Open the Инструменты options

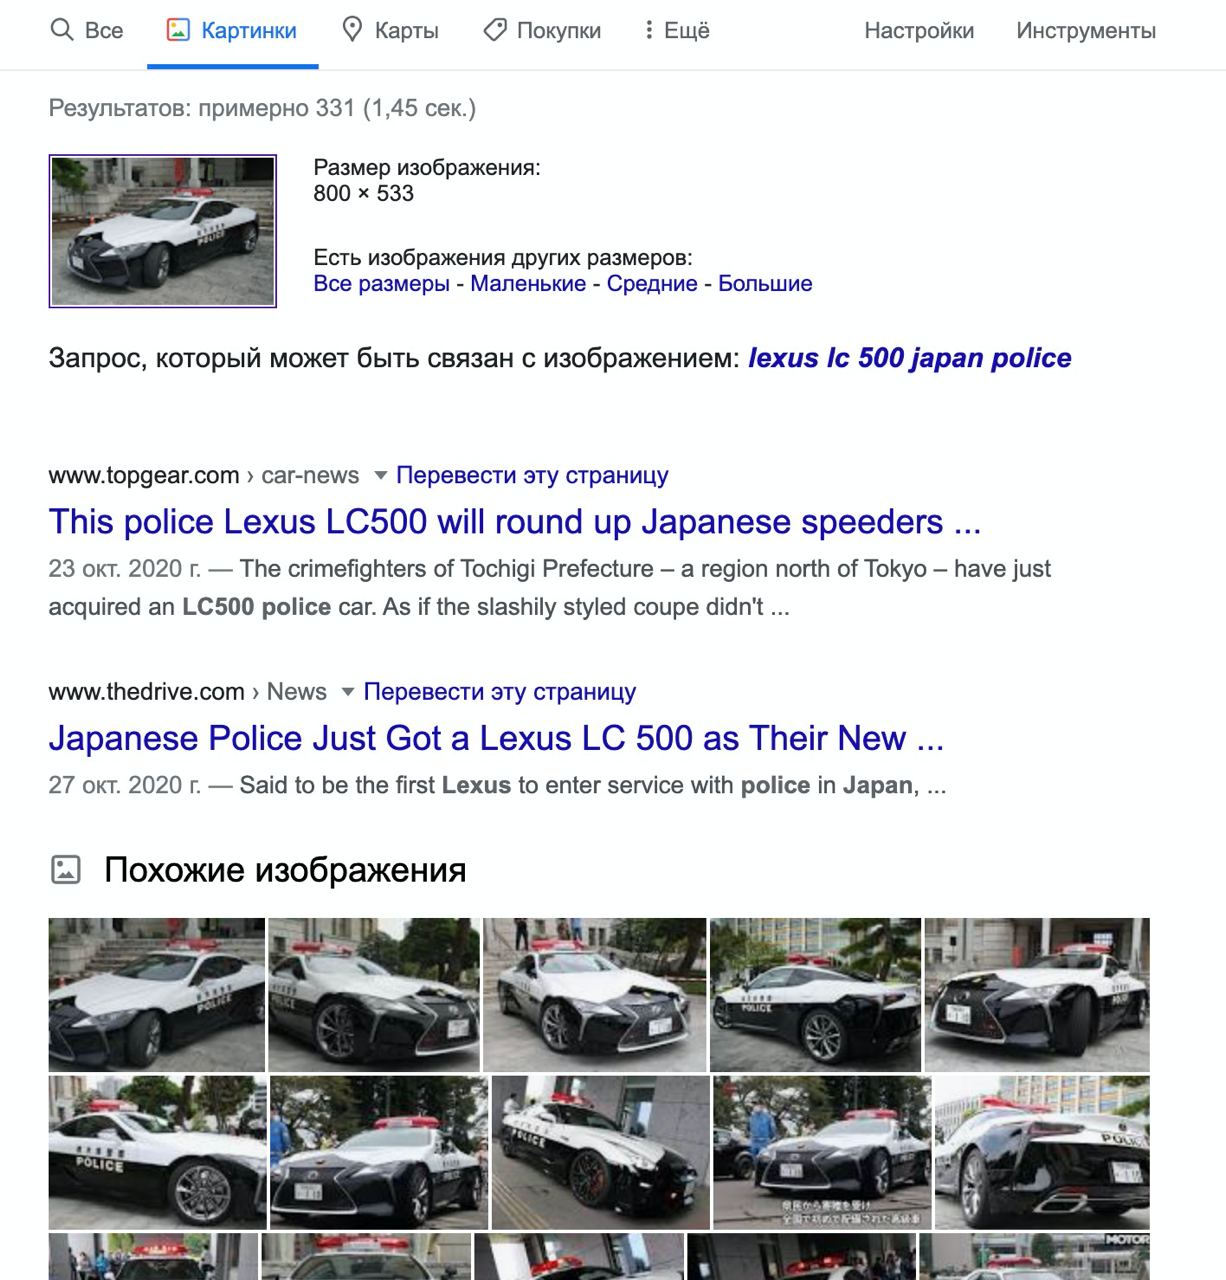point(1086,31)
